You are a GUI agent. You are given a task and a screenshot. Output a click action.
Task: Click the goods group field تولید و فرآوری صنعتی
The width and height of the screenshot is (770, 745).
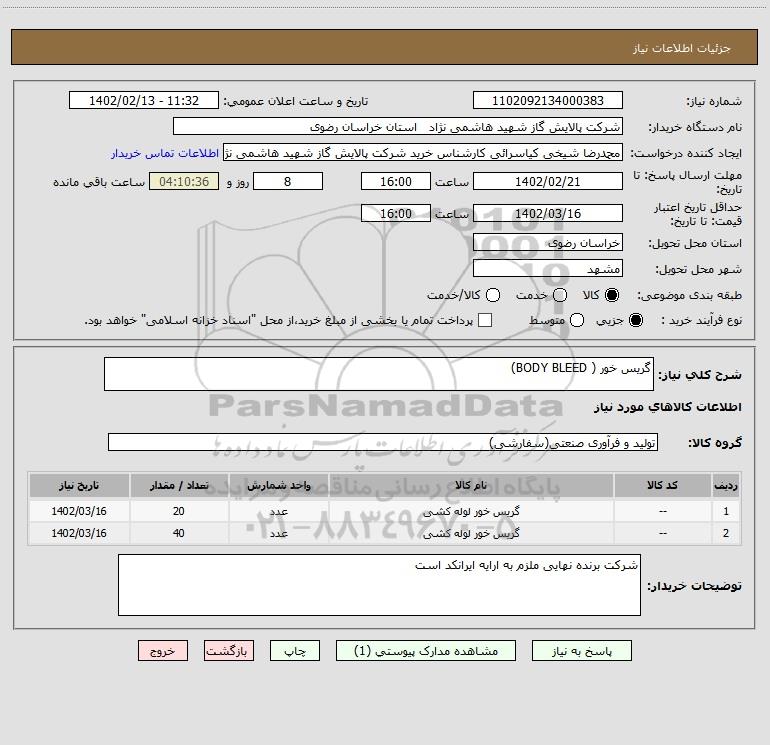[x=383, y=442]
